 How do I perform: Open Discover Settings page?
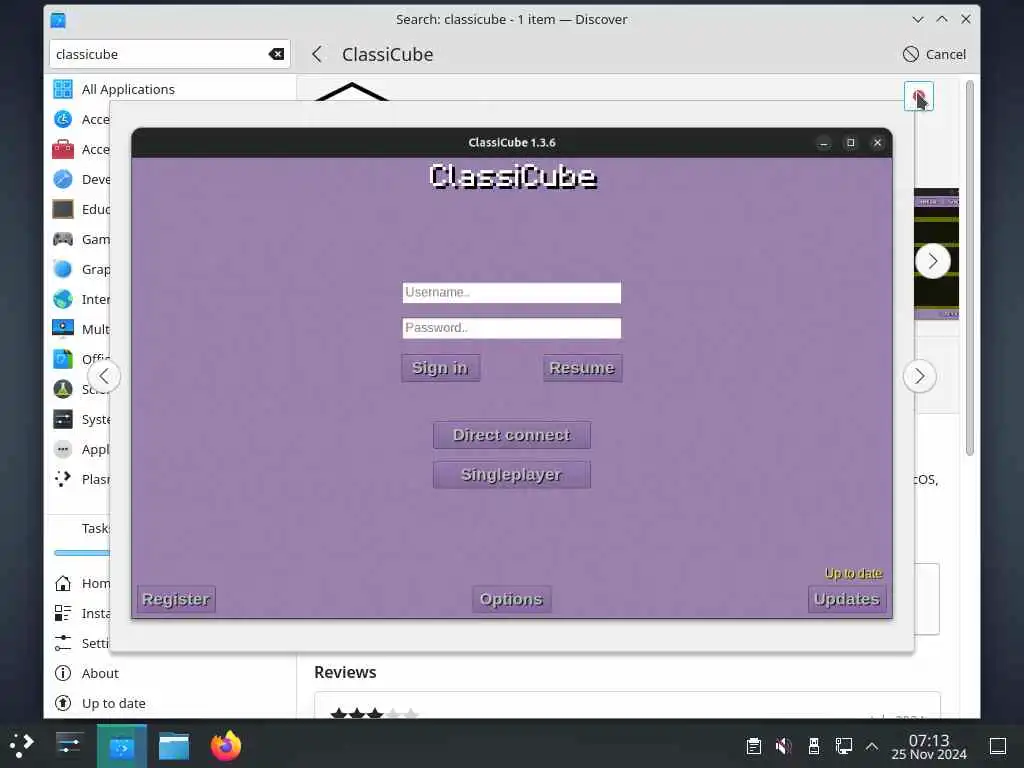[x=79, y=643]
